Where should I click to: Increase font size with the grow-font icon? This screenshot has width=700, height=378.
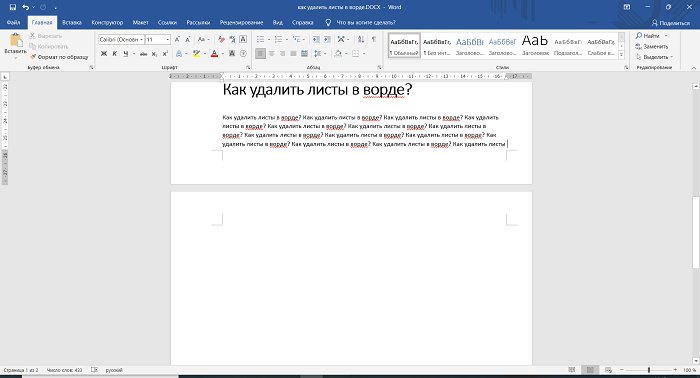click(x=177, y=40)
